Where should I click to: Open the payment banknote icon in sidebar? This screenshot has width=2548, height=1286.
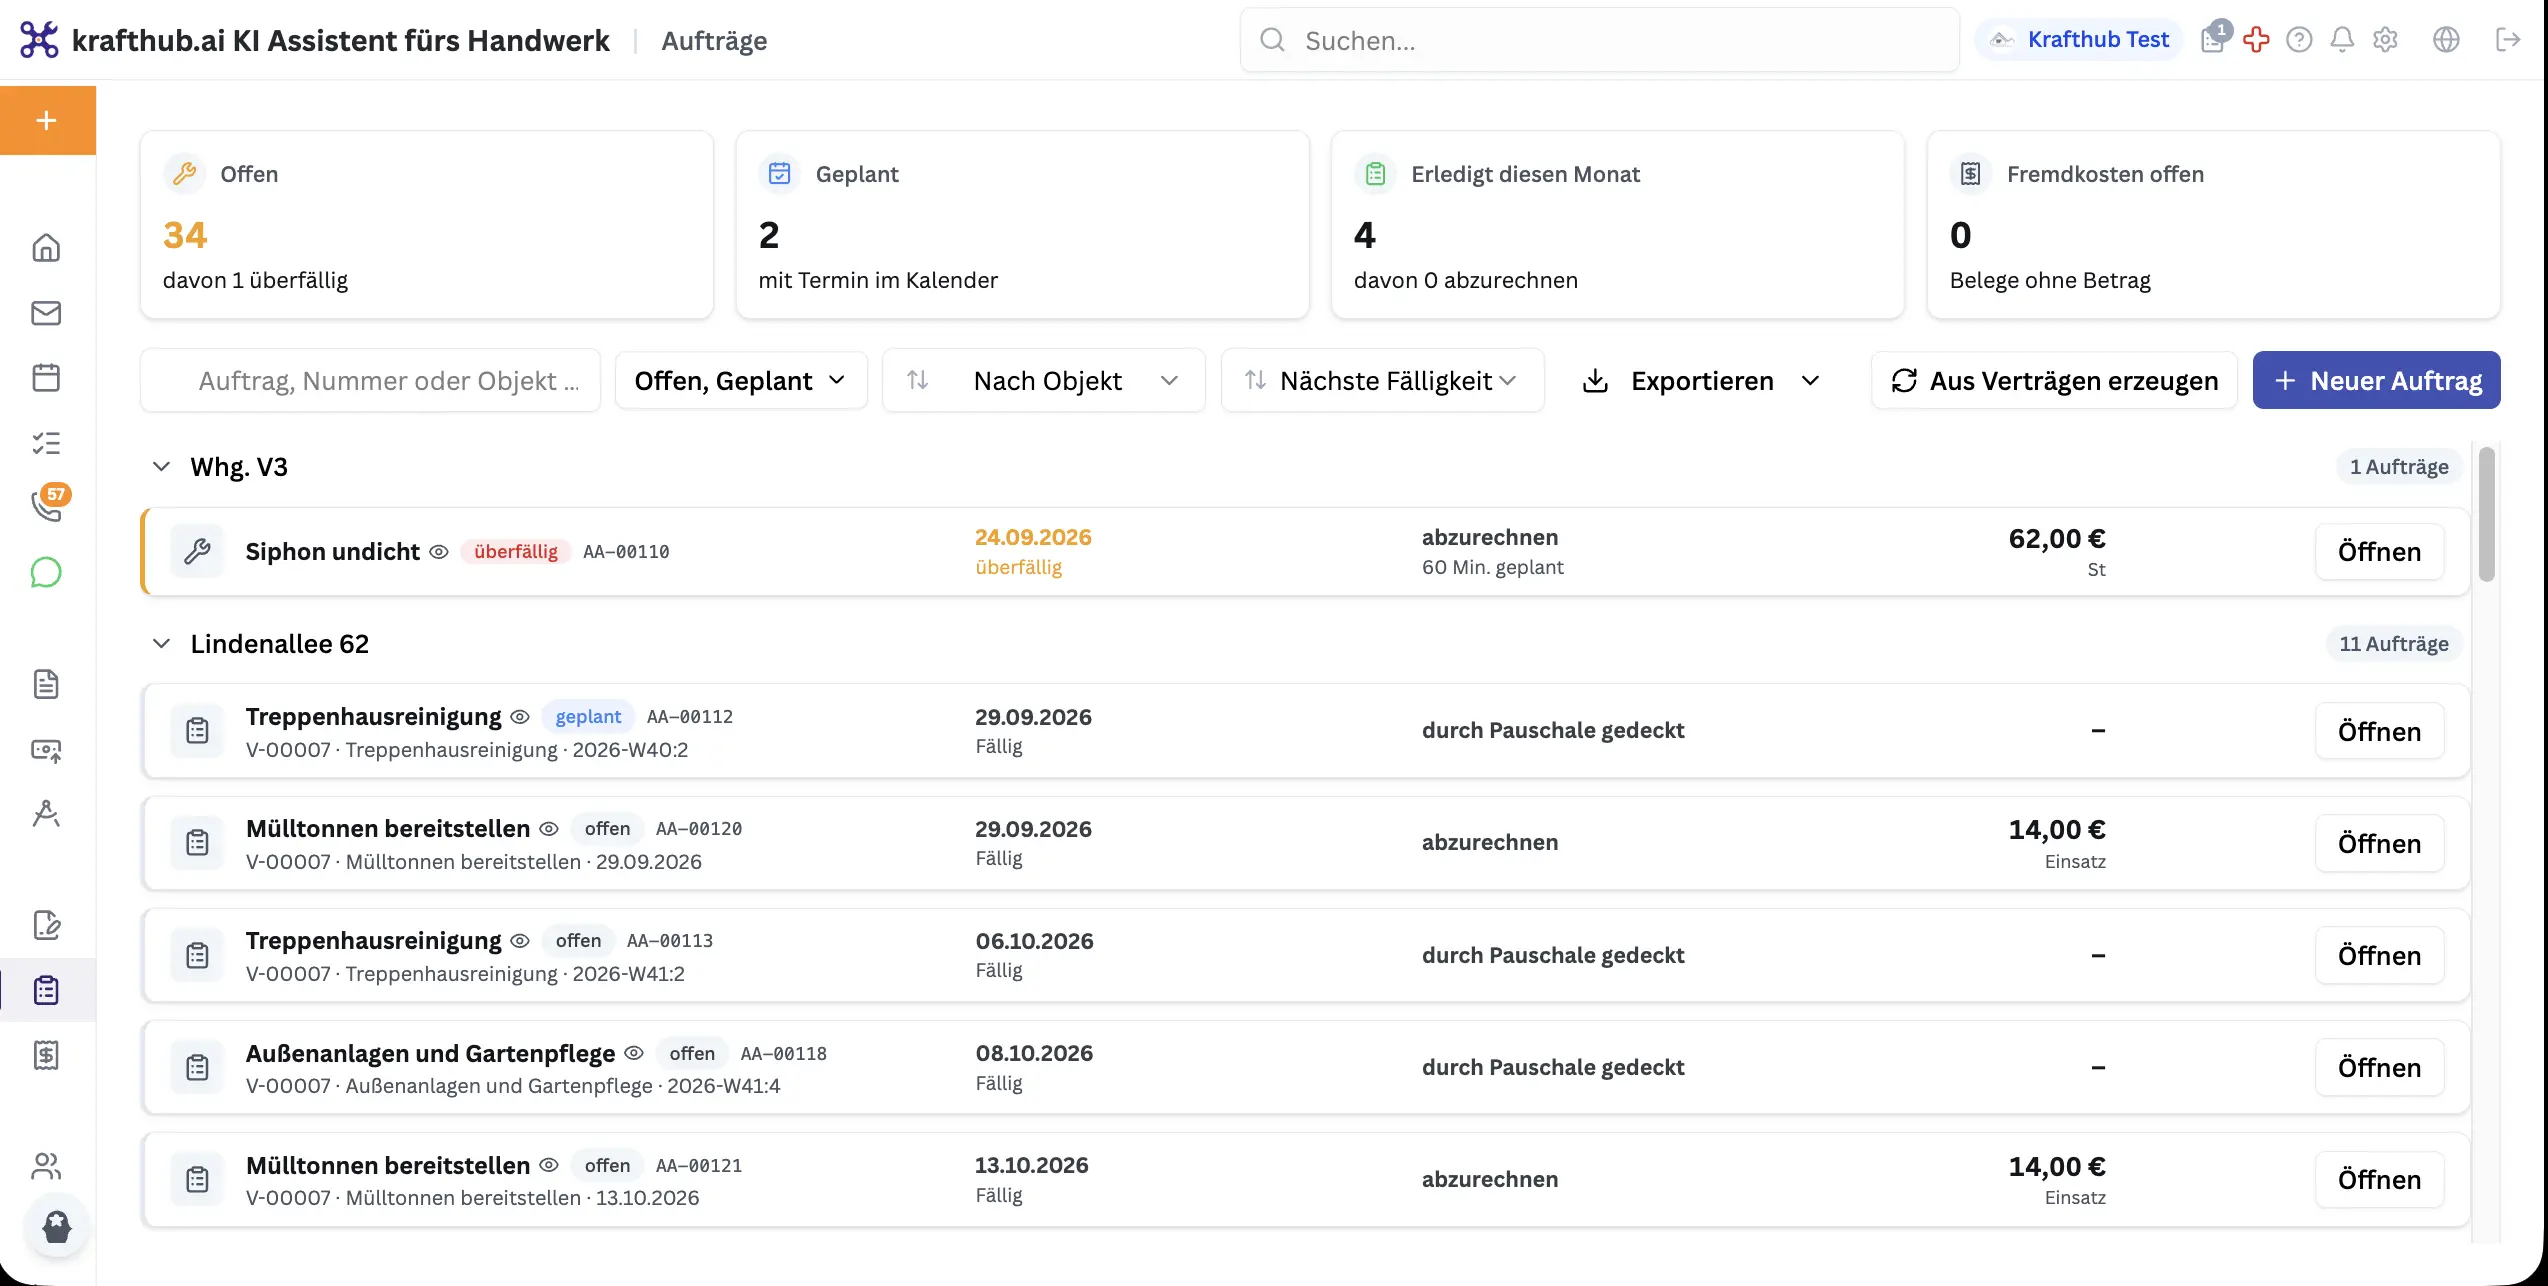(x=46, y=750)
